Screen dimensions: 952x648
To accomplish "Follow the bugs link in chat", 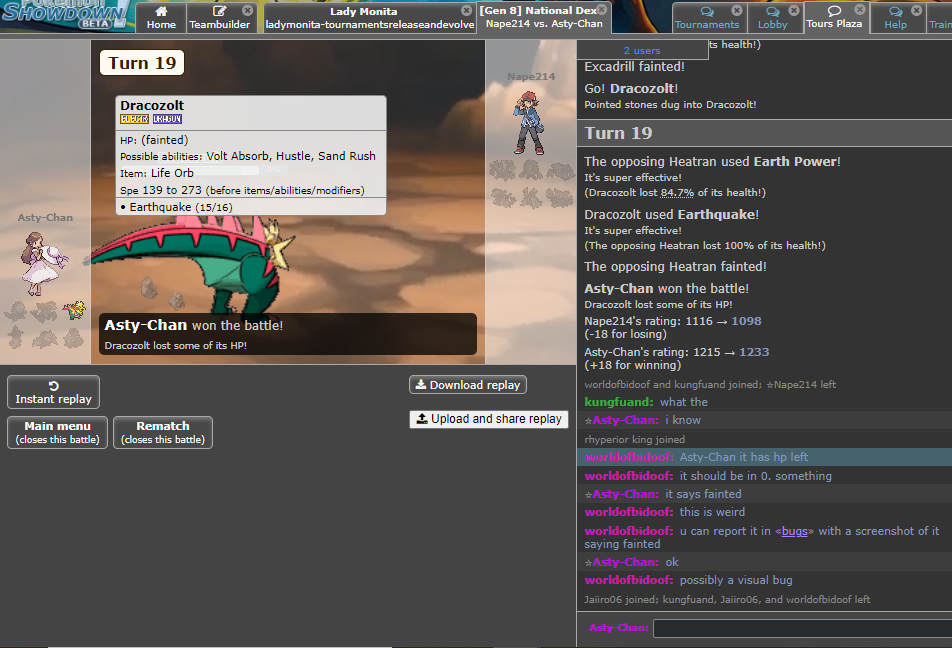I will tap(794, 531).
